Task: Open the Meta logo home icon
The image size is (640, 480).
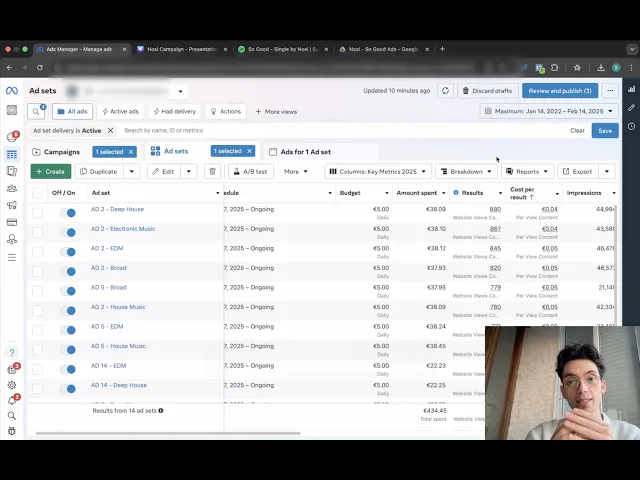Action: [x=12, y=91]
